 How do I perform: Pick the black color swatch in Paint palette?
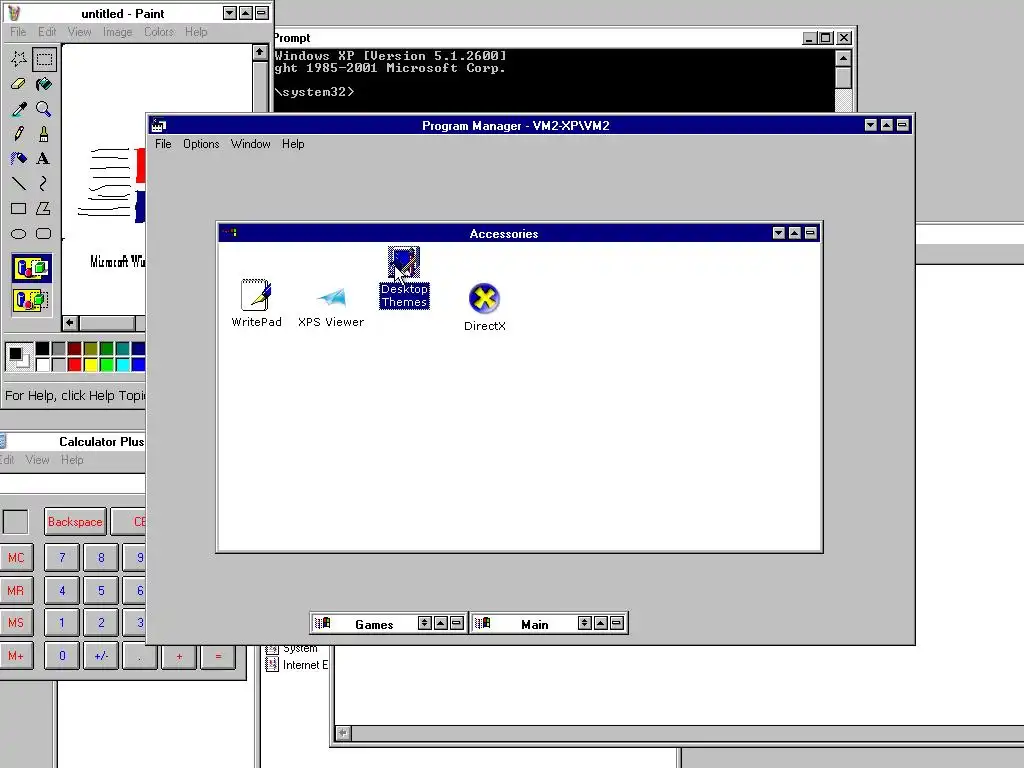point(42,349)
